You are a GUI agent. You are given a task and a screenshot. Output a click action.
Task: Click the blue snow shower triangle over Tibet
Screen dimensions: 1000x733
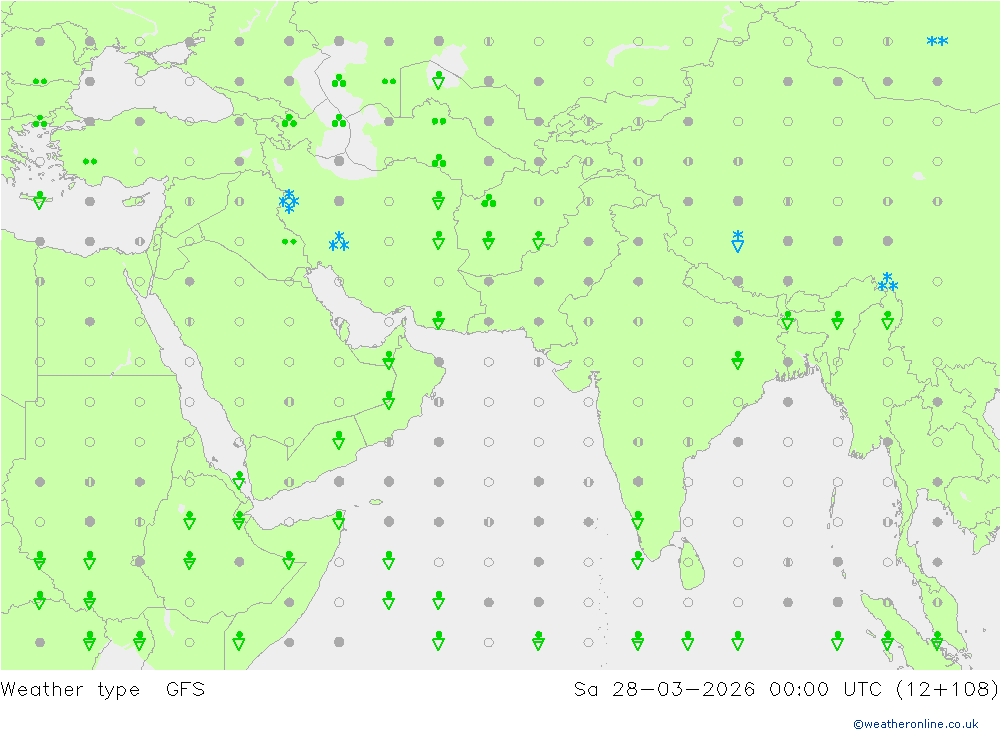tap(738, 241)
